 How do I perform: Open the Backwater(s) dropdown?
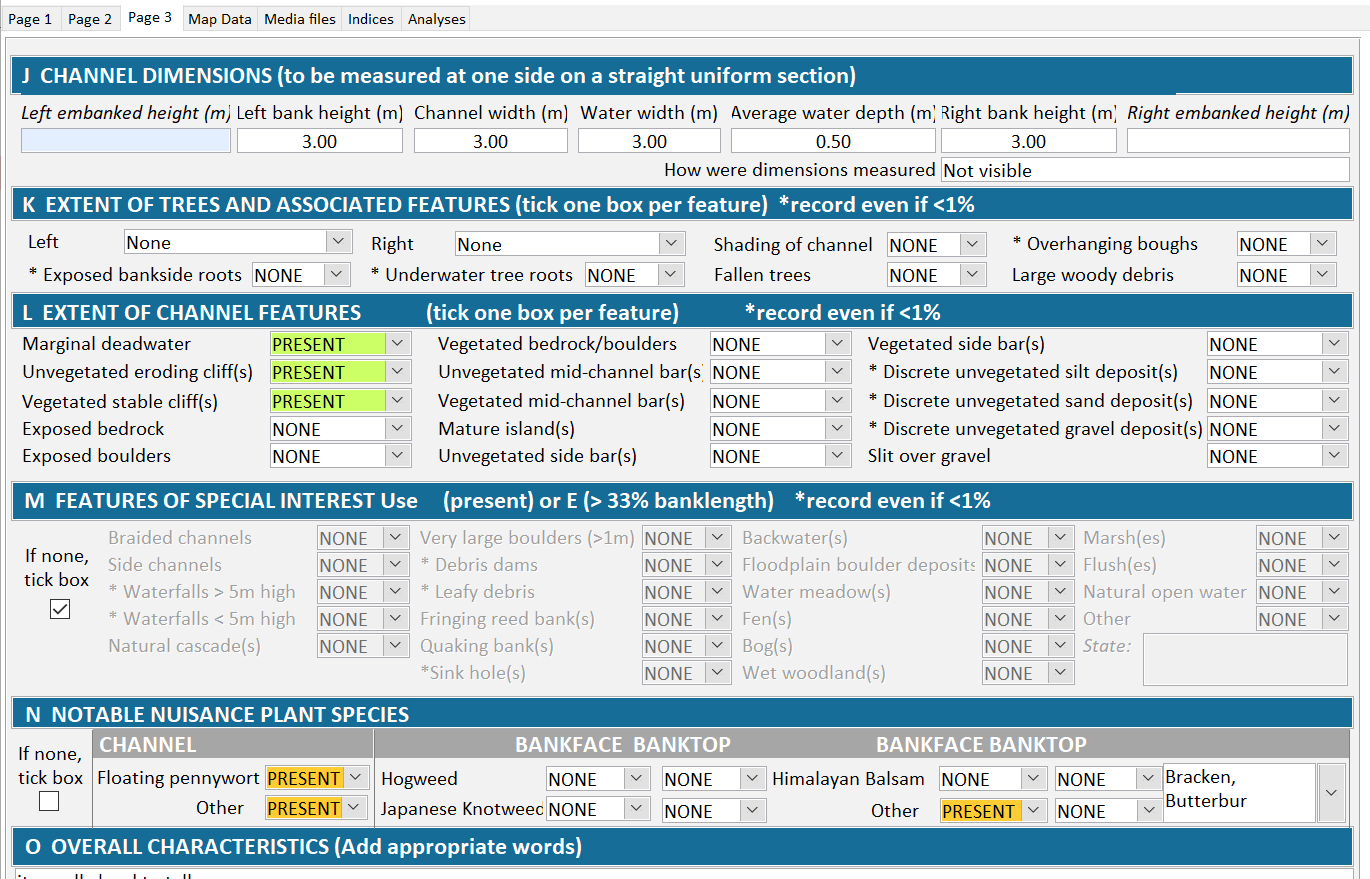[1028, 538]
